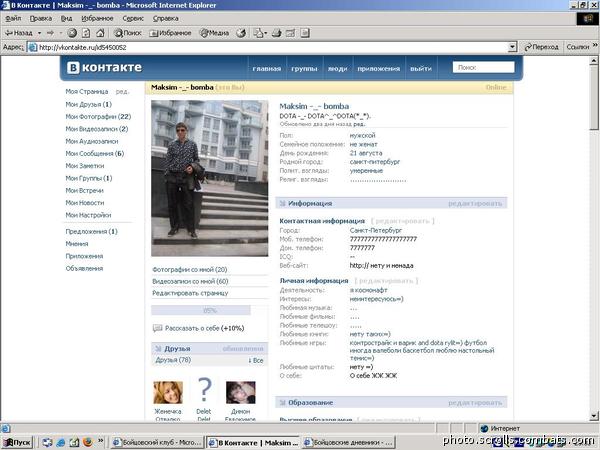Open Моя Страница sidebar link
600x450 pixels.
point(86,92)
